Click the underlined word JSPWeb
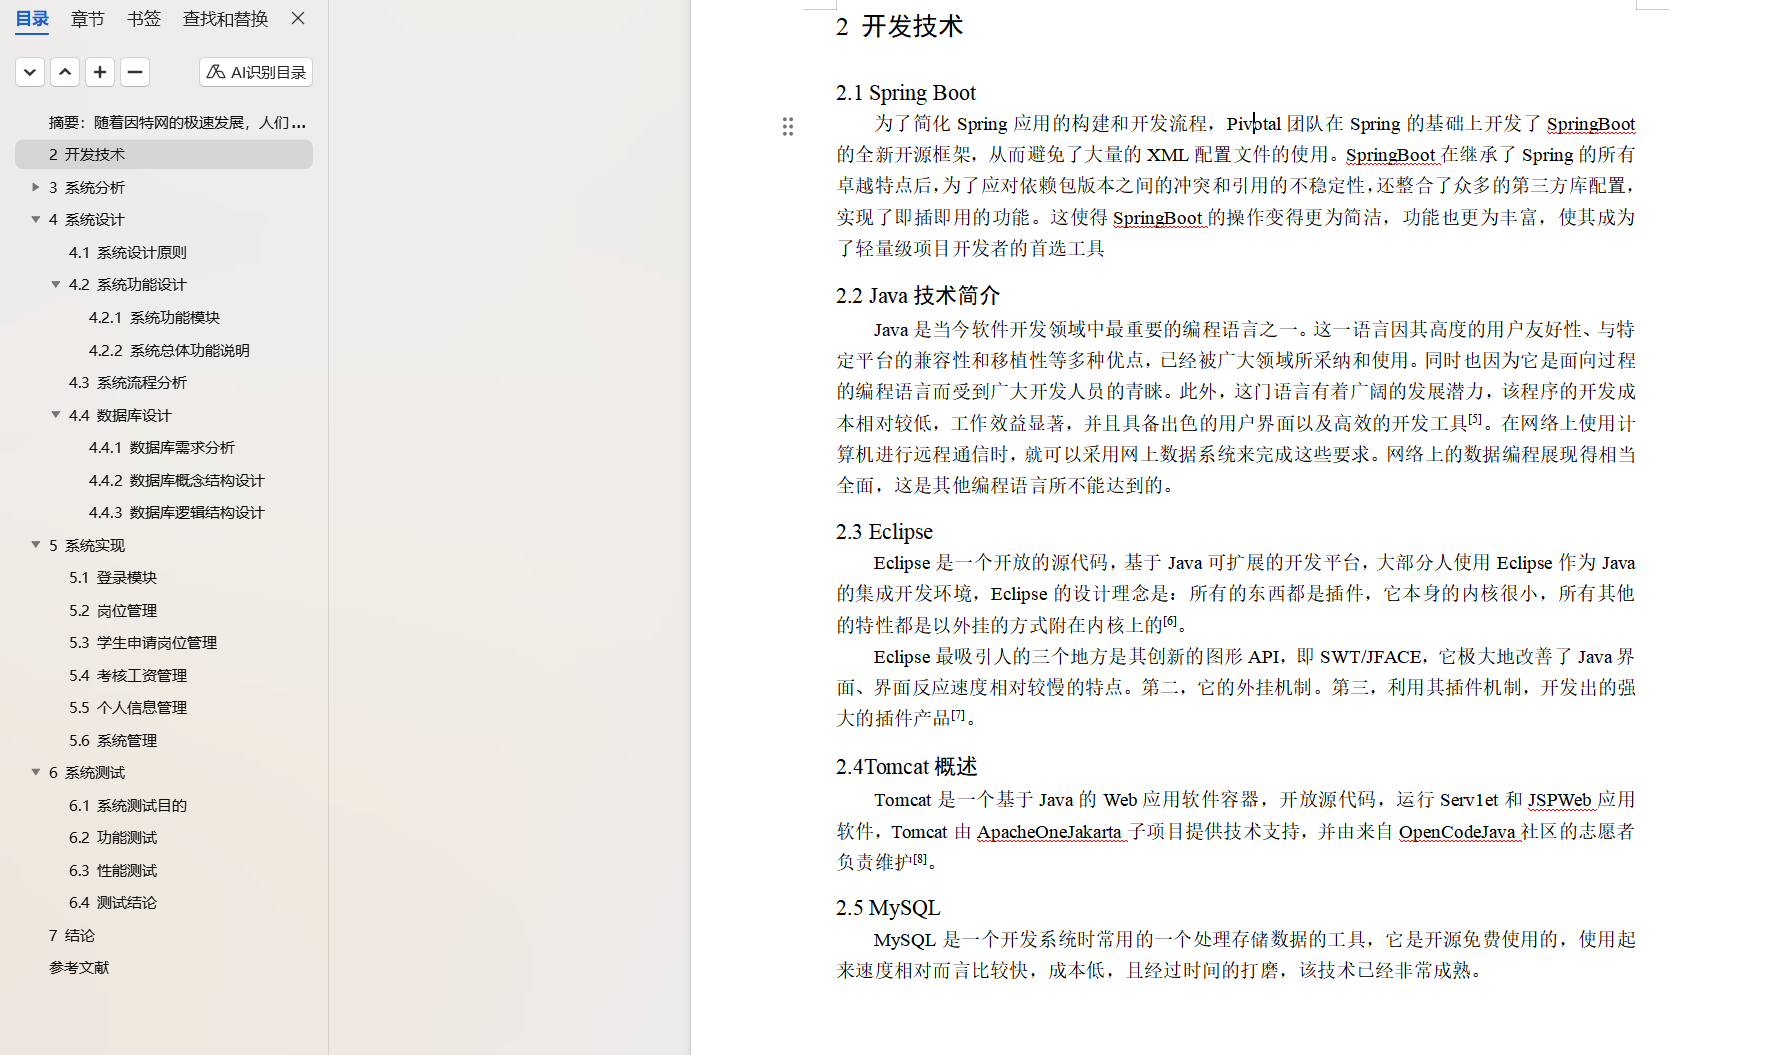This screenshot has width=1780, height=1055. click(1559, 800)
